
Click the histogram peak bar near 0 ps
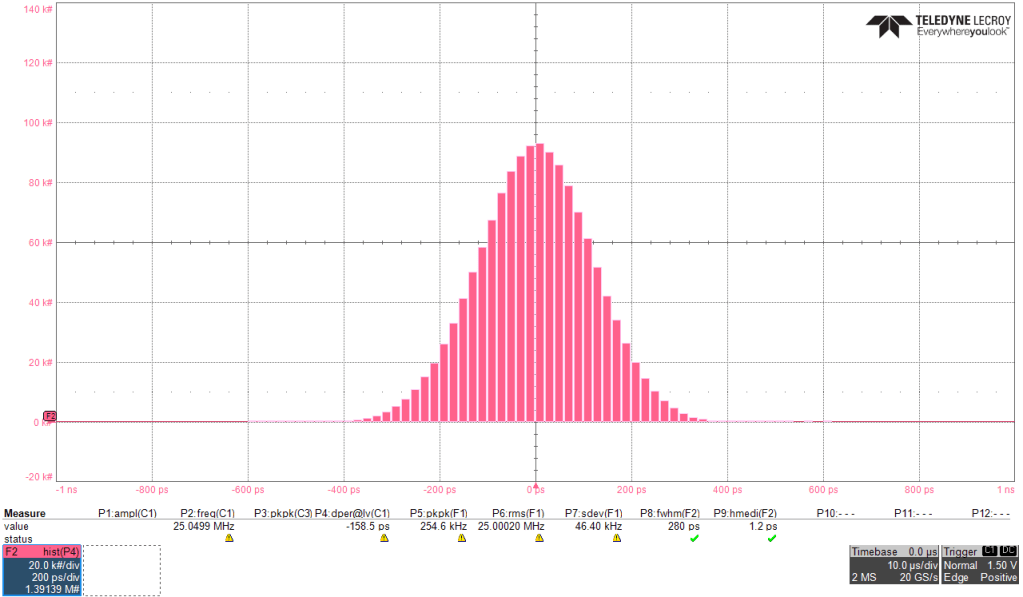[540, 280]
